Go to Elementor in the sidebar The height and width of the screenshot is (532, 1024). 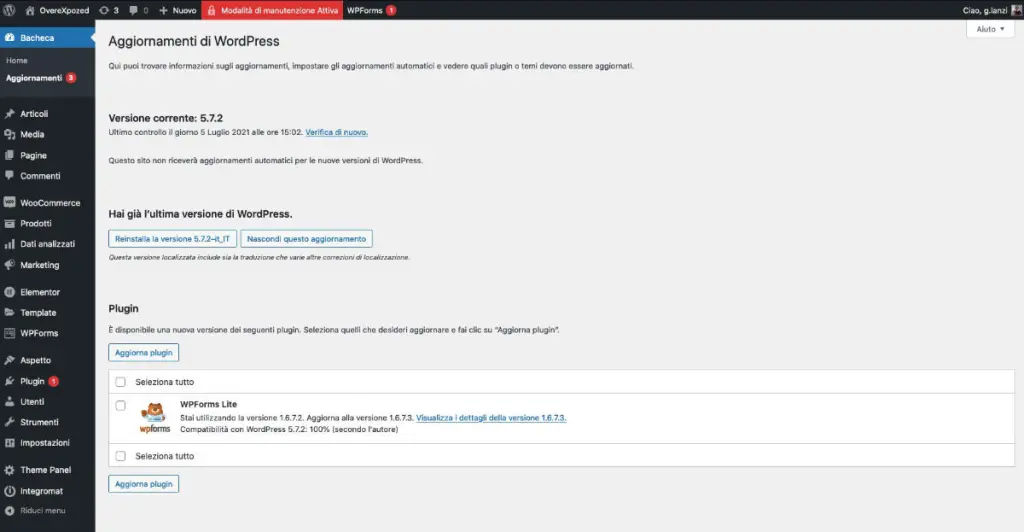coord(40,292)
